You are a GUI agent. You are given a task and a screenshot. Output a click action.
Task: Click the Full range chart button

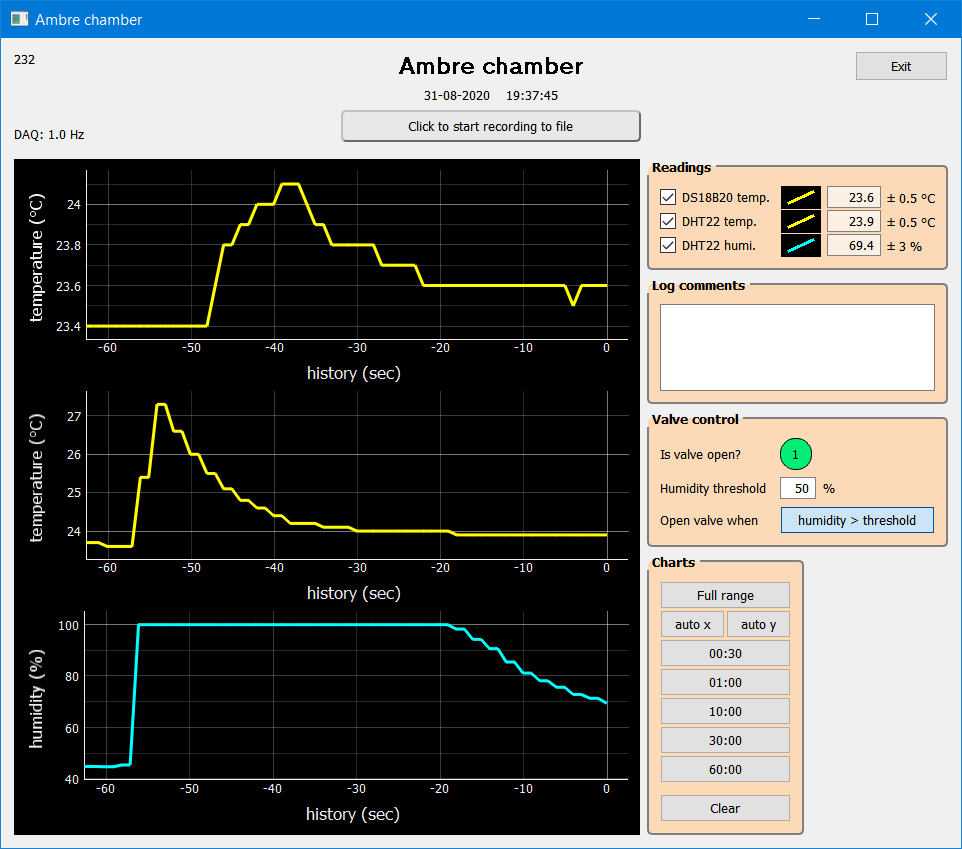tap(725, 595)
